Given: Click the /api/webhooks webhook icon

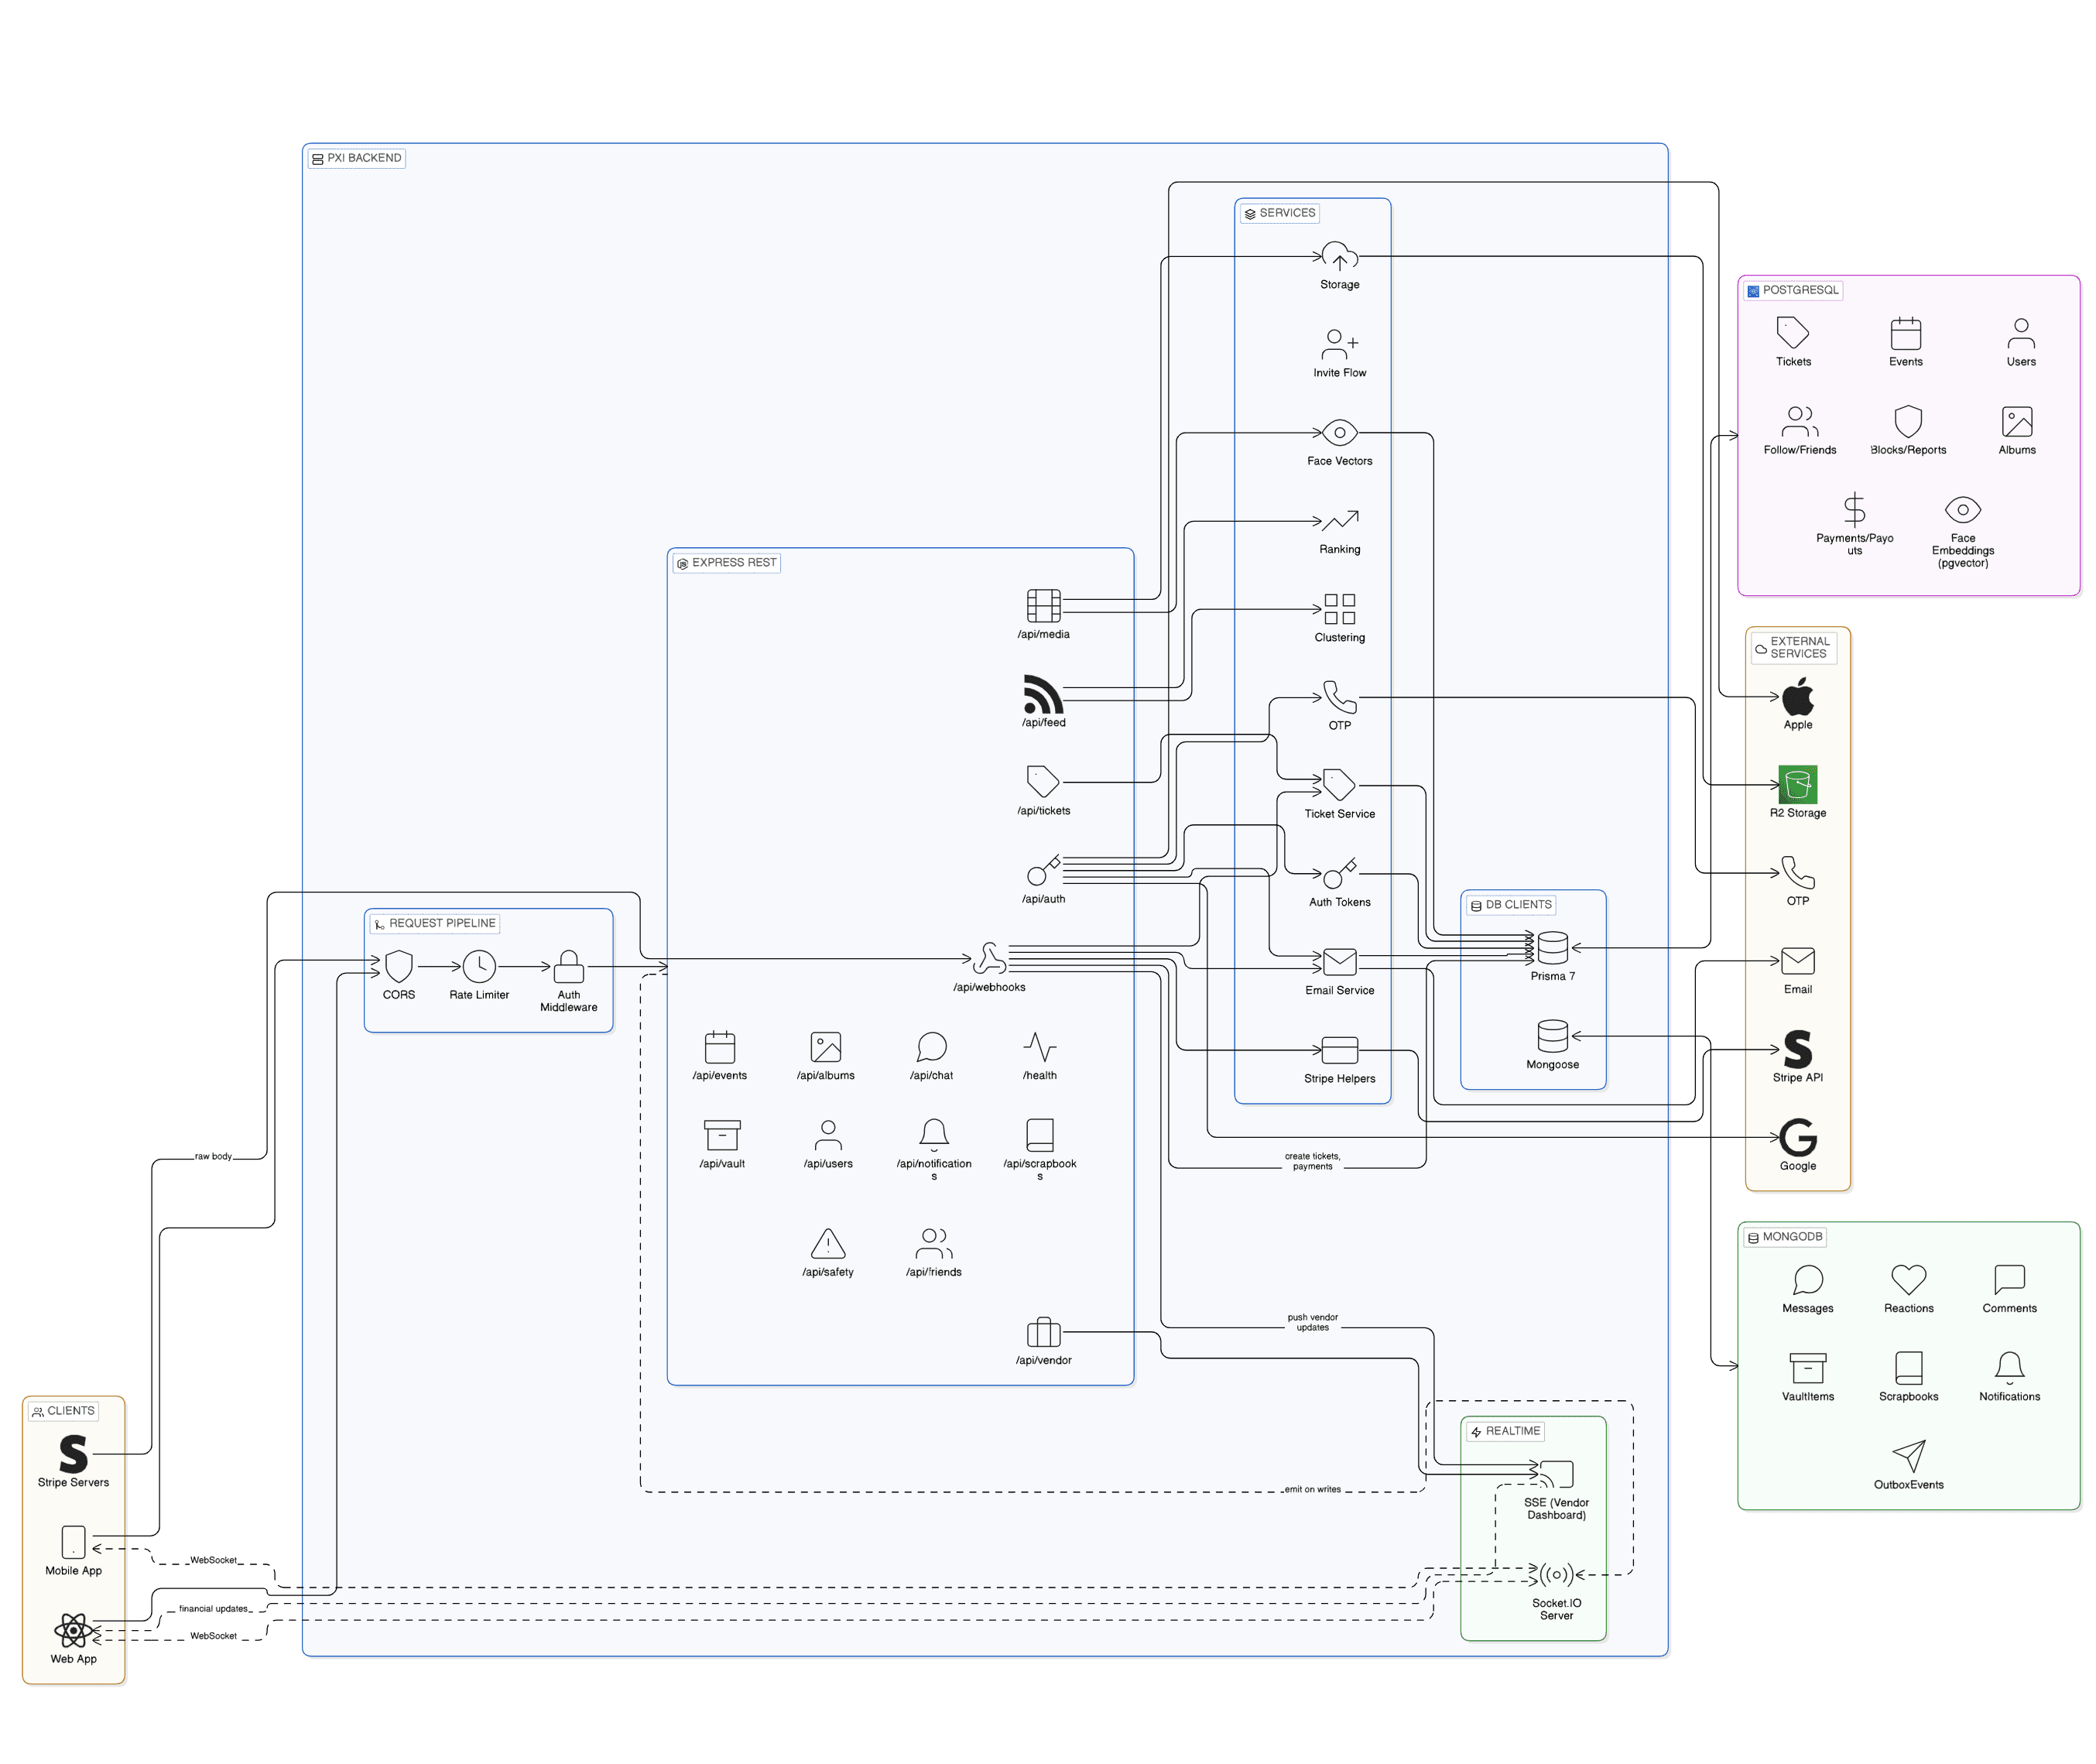Looking at the screenshot, I should click(x=989, y=959).
